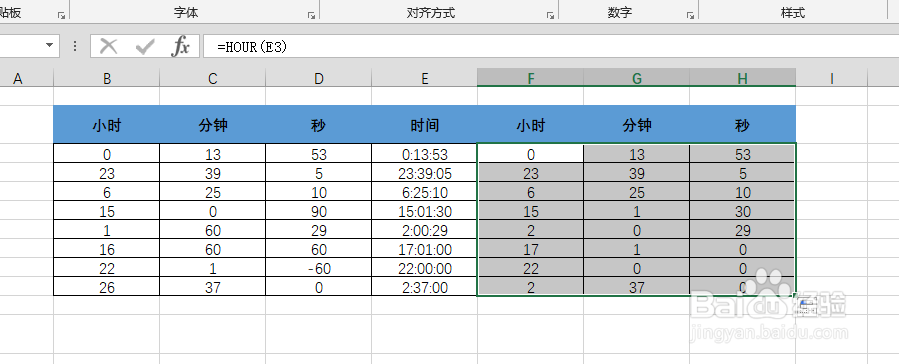Click time cell 22:00:00

(425, 268)
